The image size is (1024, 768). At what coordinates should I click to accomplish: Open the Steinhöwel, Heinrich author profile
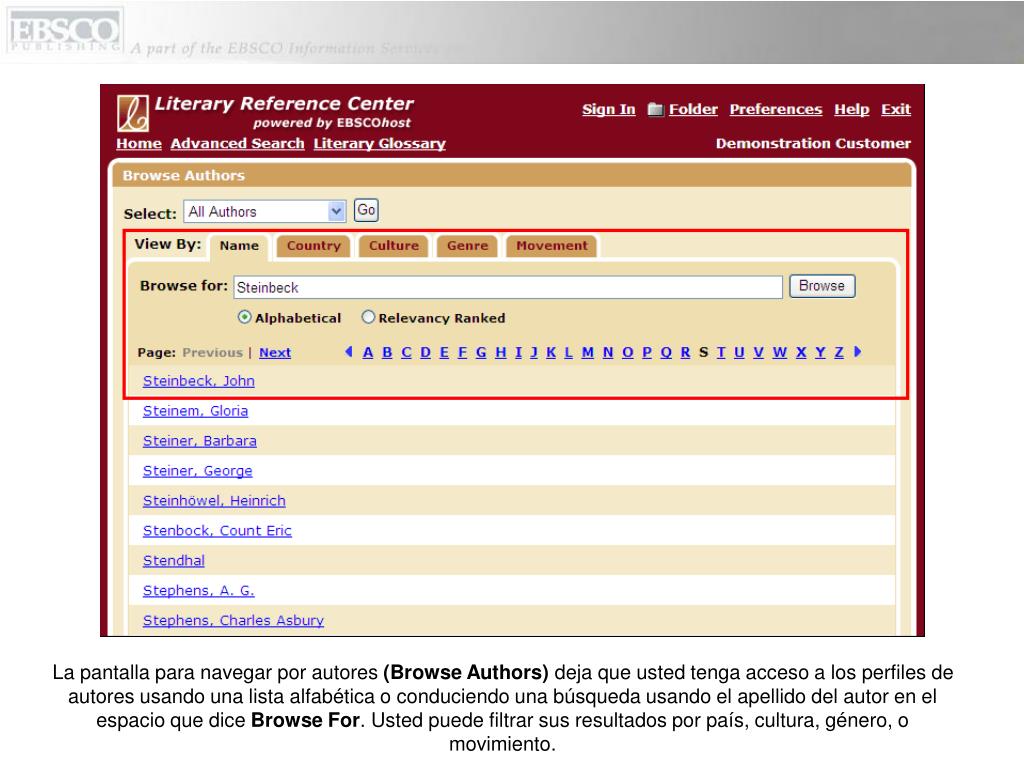[214, 501]
